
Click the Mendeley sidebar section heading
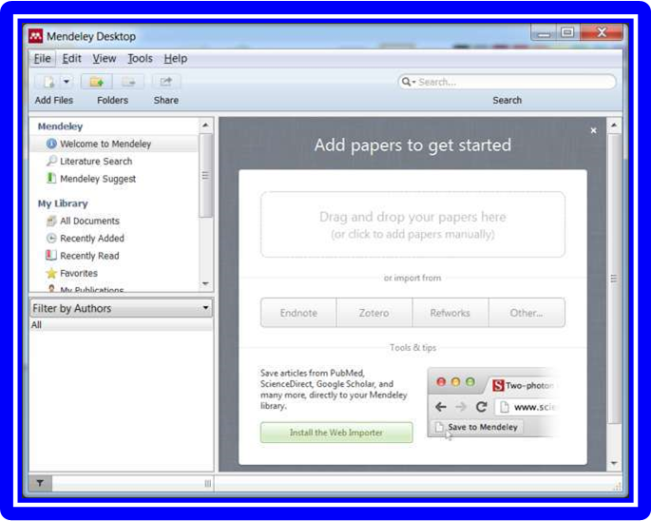coord(60,126)
